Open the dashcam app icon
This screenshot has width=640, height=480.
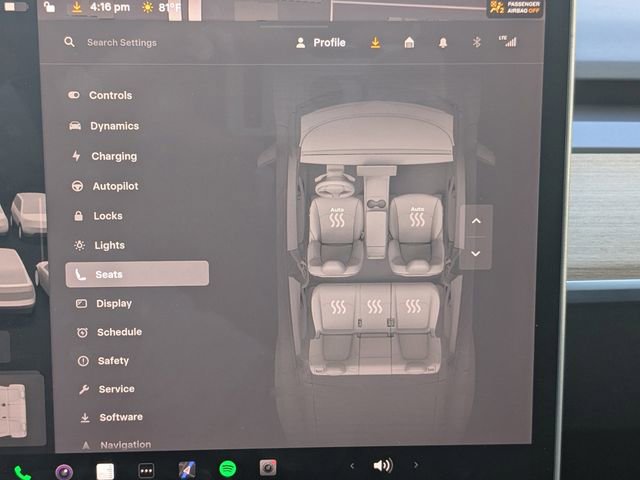pyautogui.click(x=268, y=468)
